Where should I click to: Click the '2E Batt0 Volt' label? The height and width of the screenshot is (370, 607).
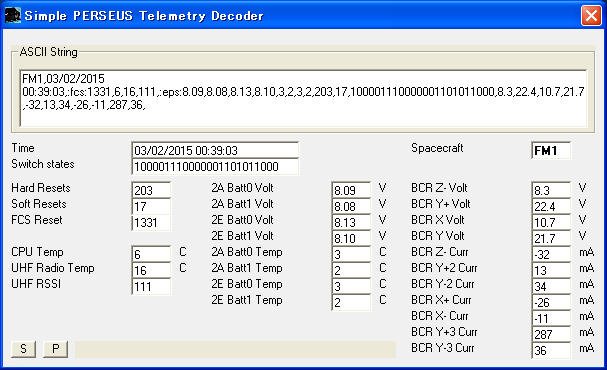(242, 220)
